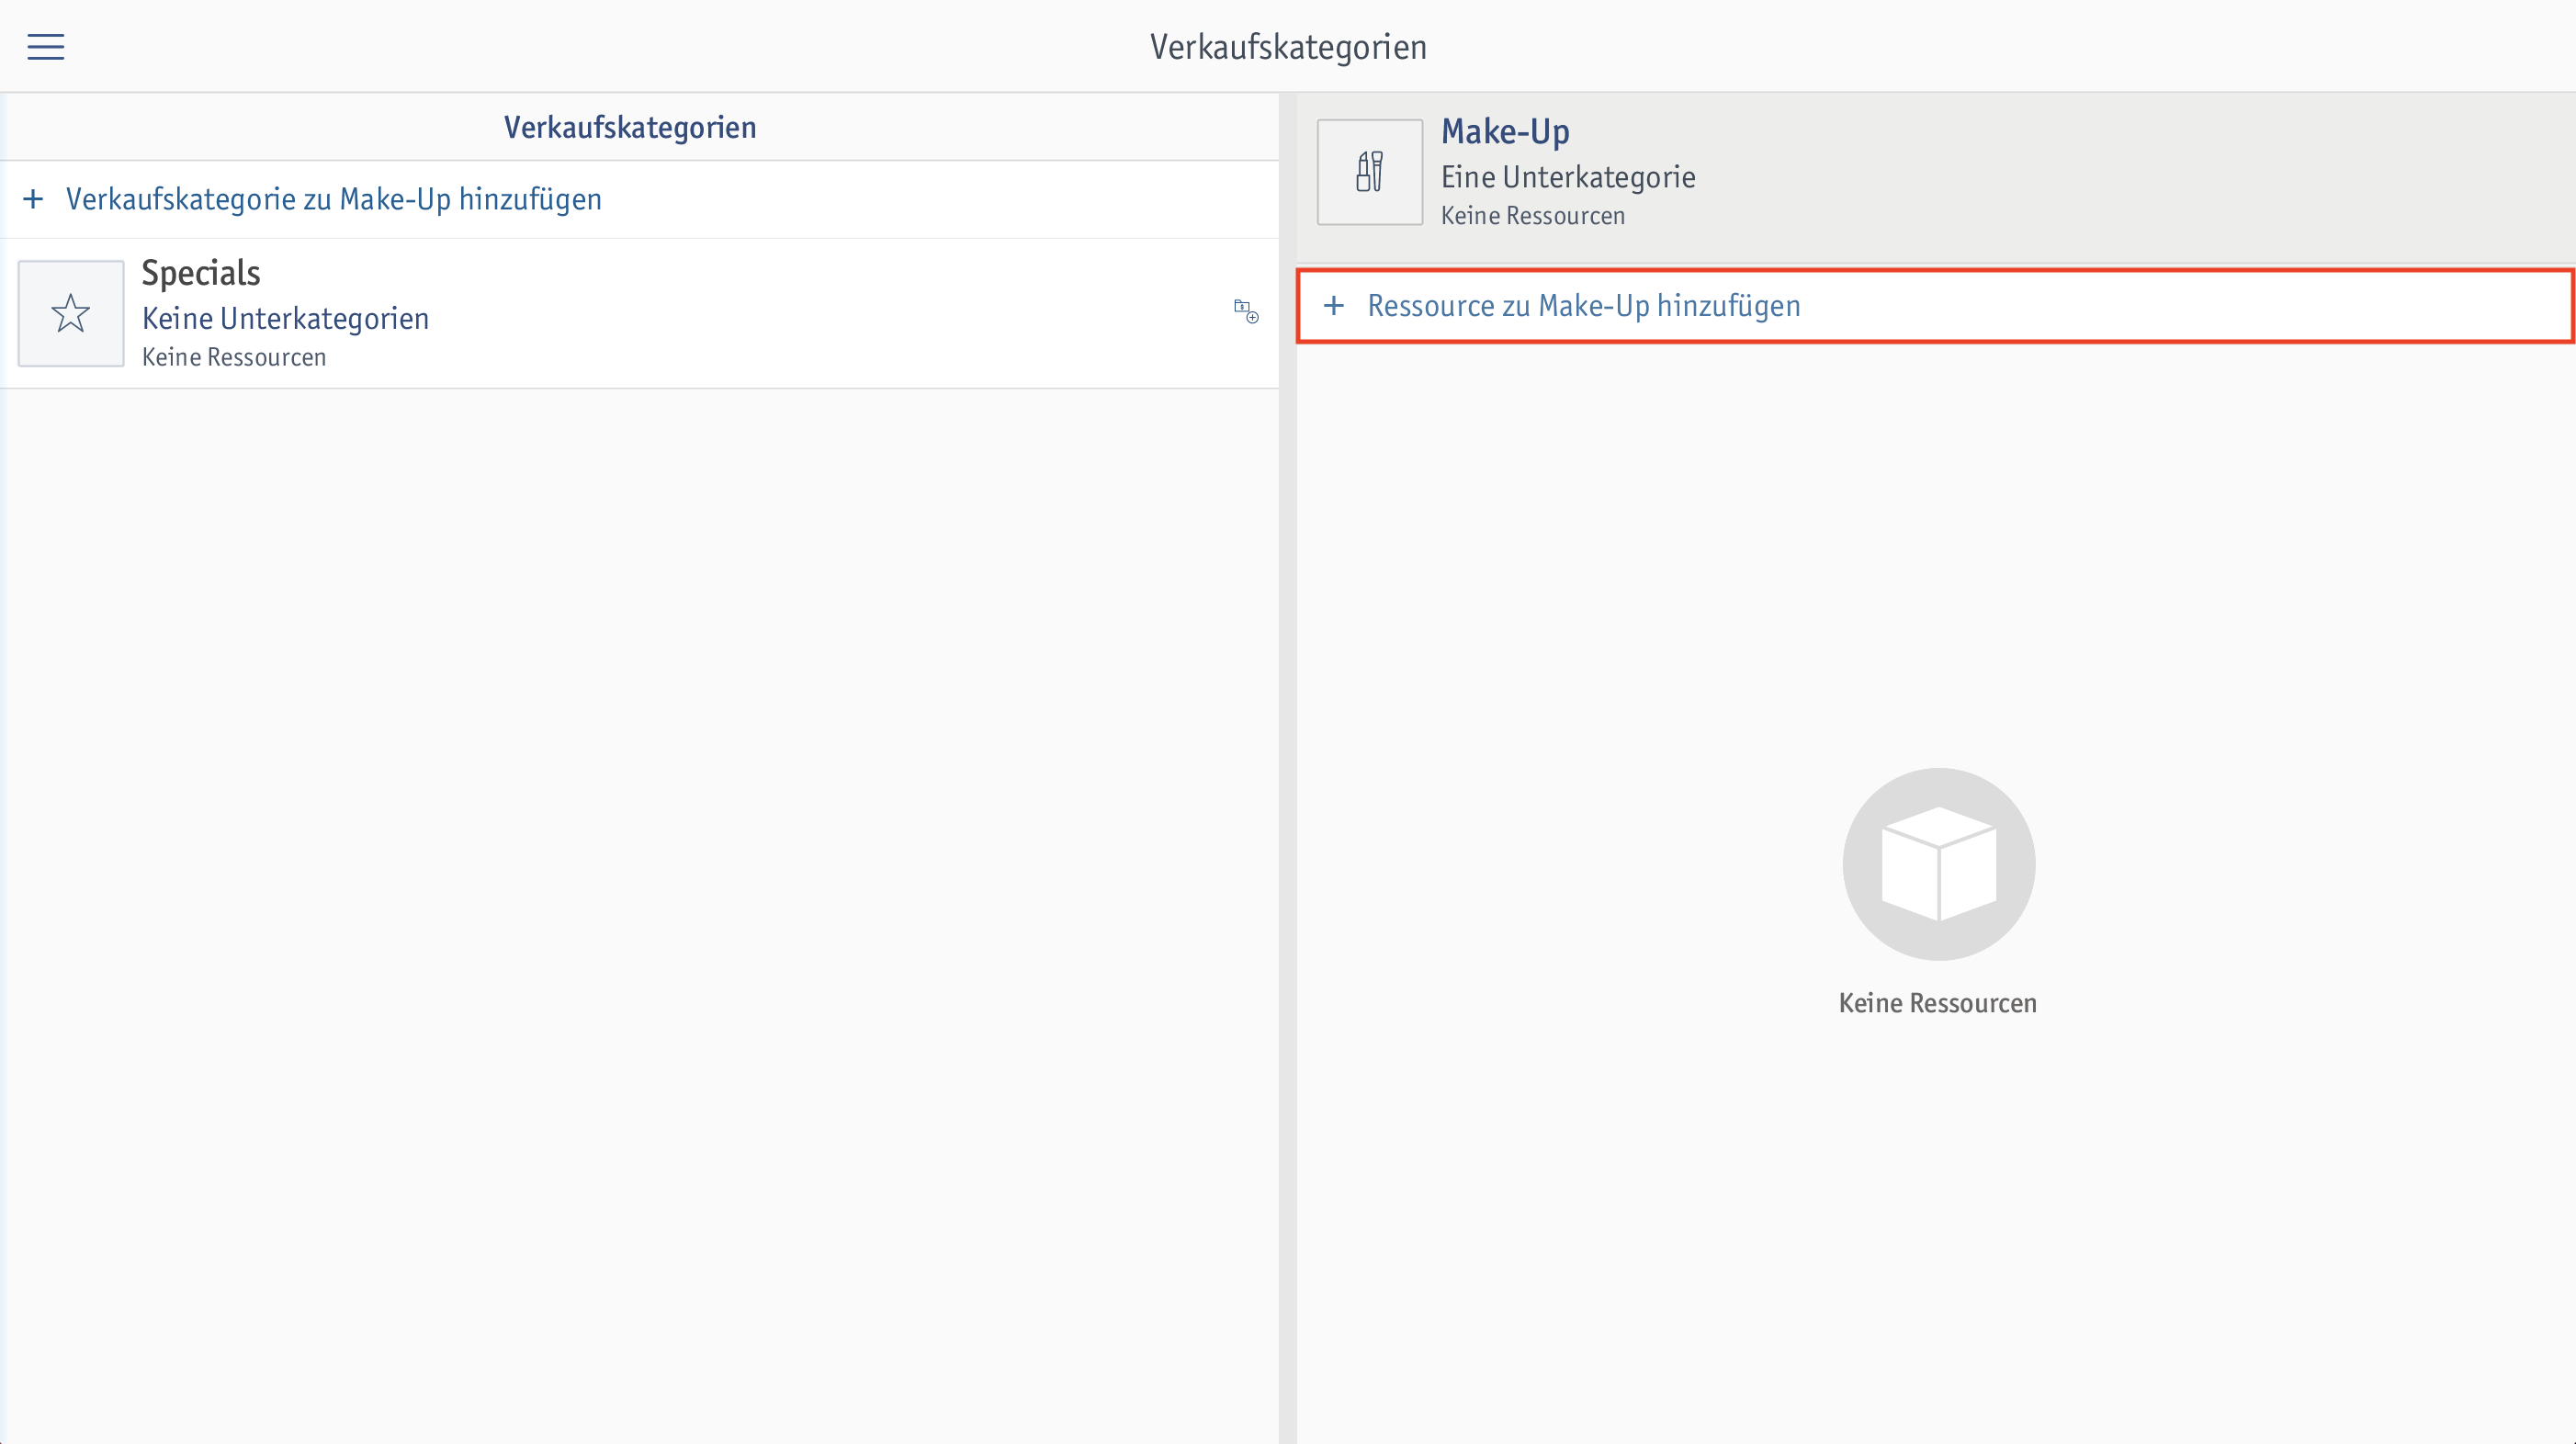The height and width of the screenshot is (1444, 2576).
Task: Click Keine Ressourcen under Specials
Action: click(234, 357)
